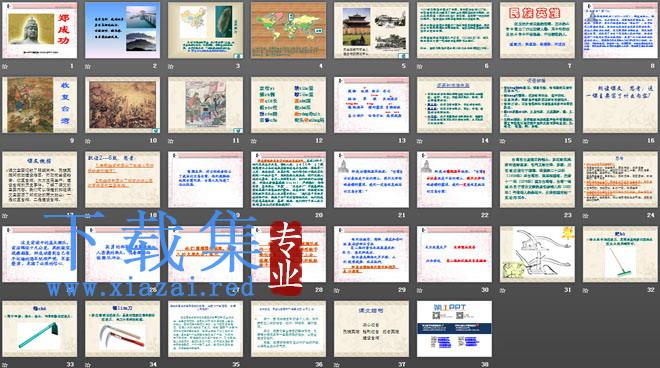The image size is (660, 368).
Task: Click the animation star icon below slide 6
Action: pos(420,67)
